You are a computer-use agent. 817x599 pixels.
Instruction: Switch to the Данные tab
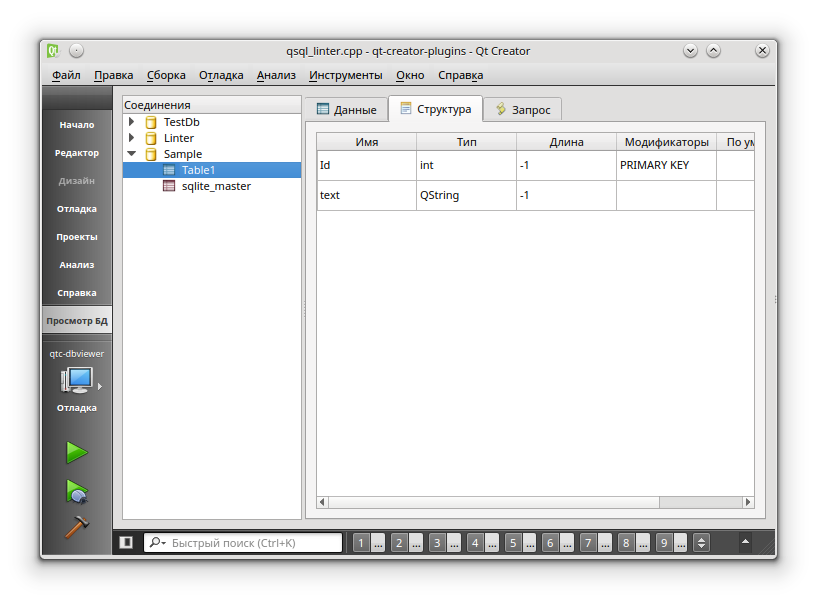pyautogui.click(x=346, y=109)
